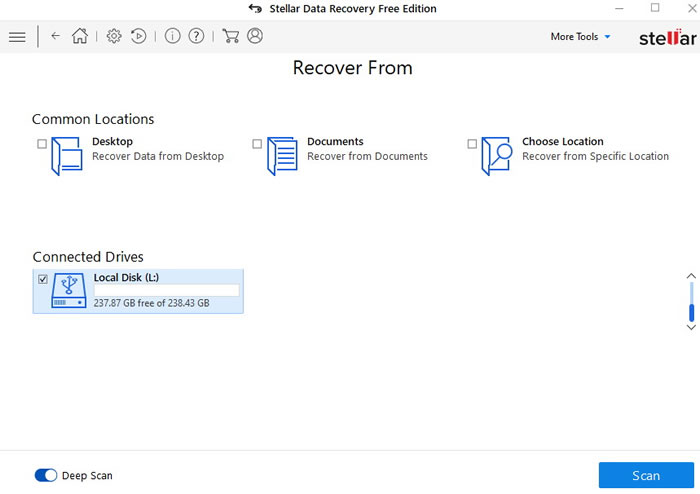Image resolution: width=700 pixels, height=494 pixels.
Task: Open the info icon in toolbar
Action: point(172,37)
